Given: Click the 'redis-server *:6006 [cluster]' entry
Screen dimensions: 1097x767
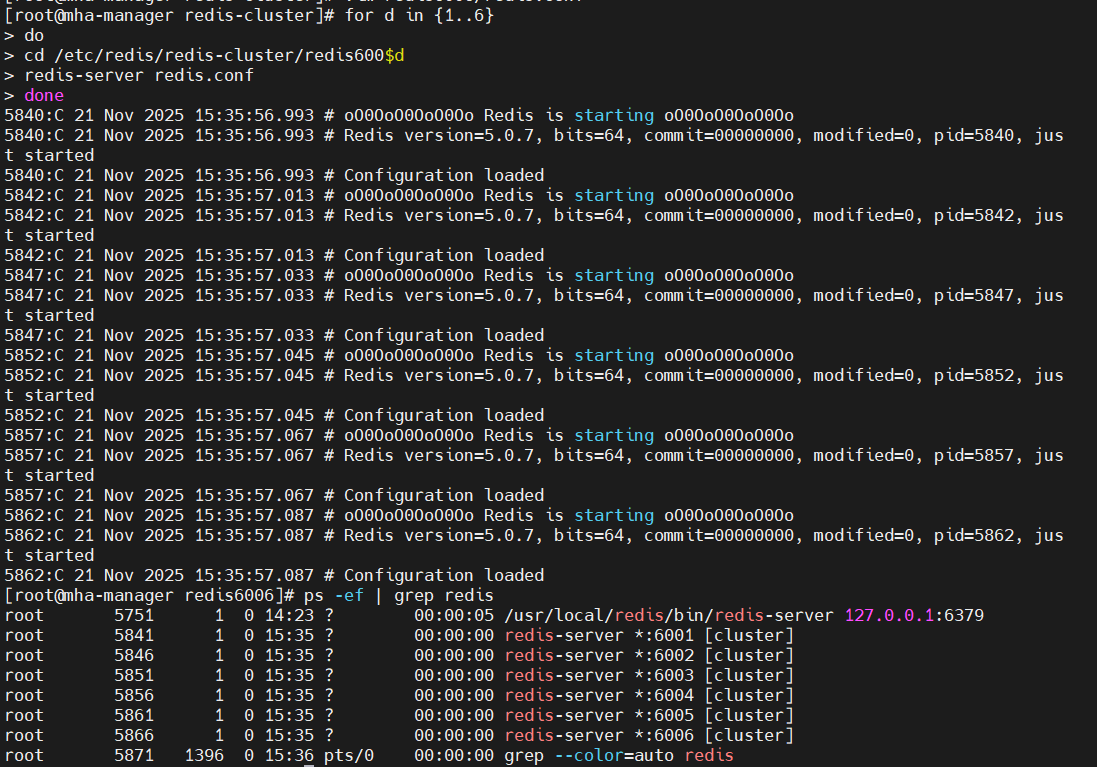Looking at the screenshot, I should [649, 736].
